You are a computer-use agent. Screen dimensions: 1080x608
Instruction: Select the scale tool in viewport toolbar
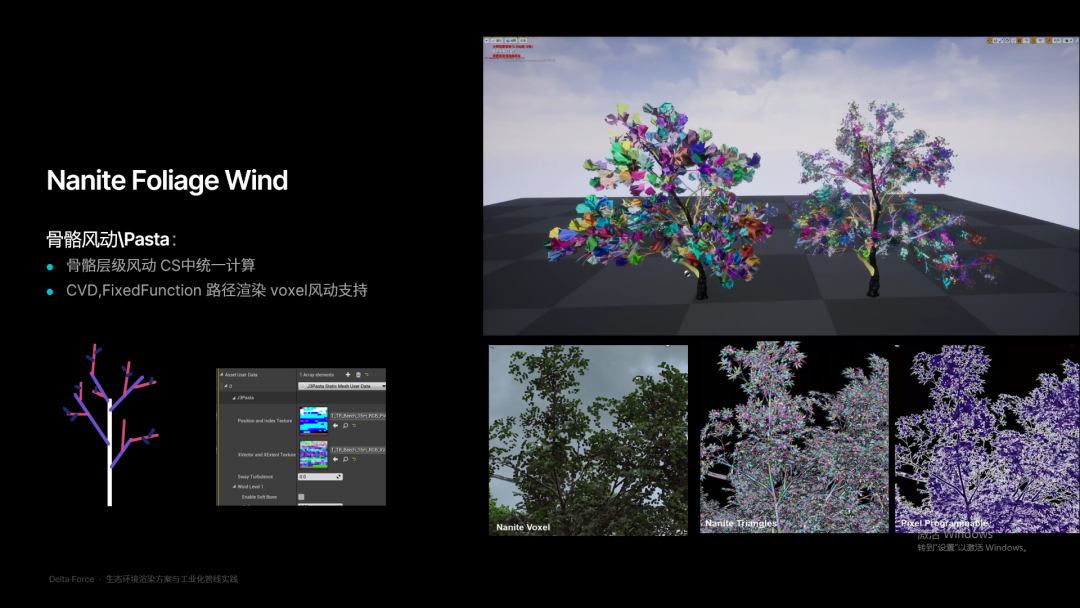click(1001, 41)
